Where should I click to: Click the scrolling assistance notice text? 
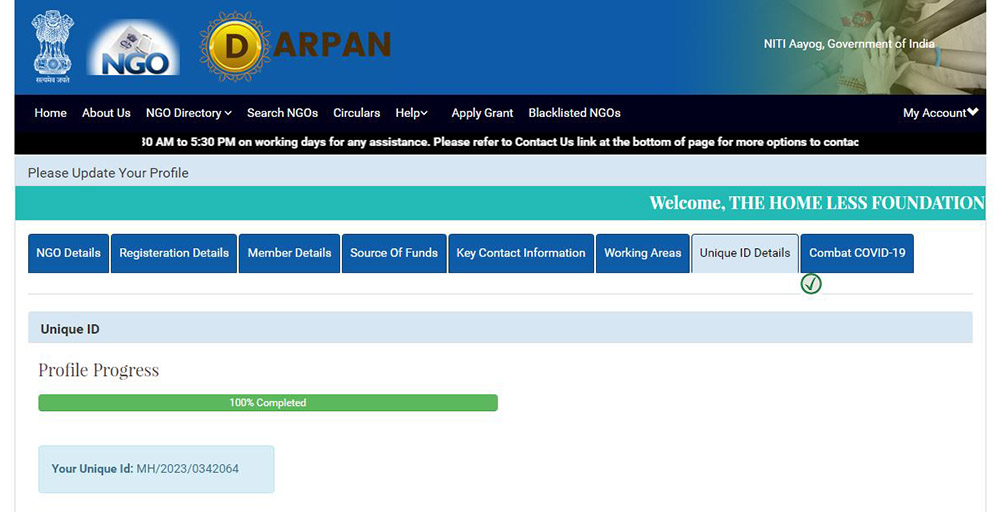click(500, 142)
